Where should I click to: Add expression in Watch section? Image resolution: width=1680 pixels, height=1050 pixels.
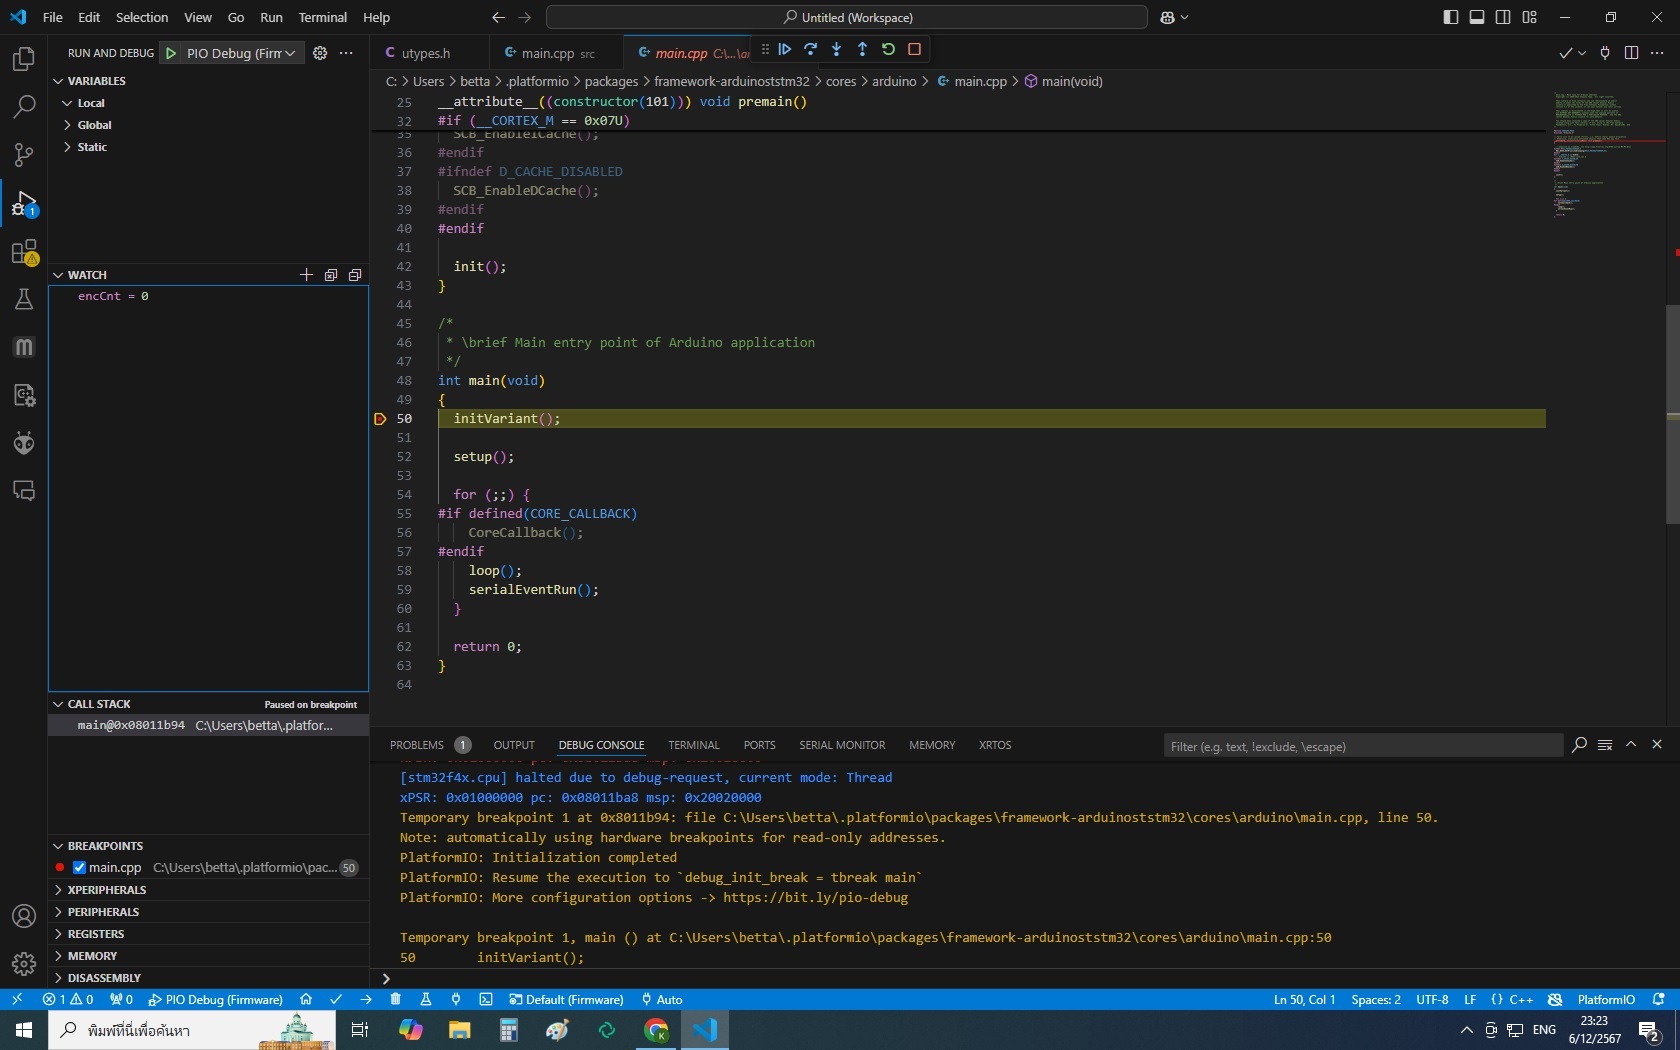306,275
